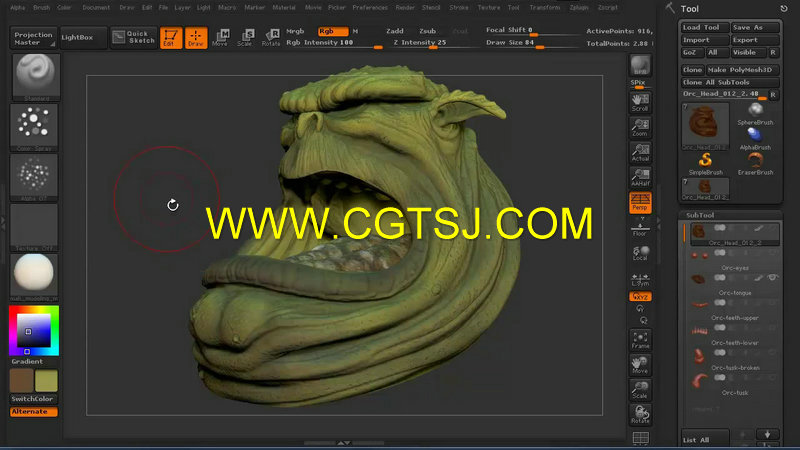Image resolution: width=800 pixels, height=450 pixels.
Task: Choose the AlphaBrush tool
Action: pyautogui.click(x=755, y=139)
